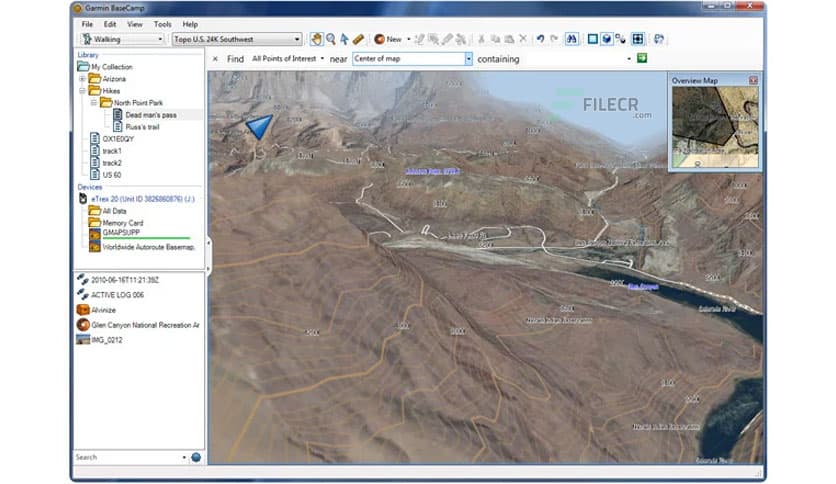Open the Help menu
The image size is (836, 484).
pyautogui.click(x=190, y=24)
